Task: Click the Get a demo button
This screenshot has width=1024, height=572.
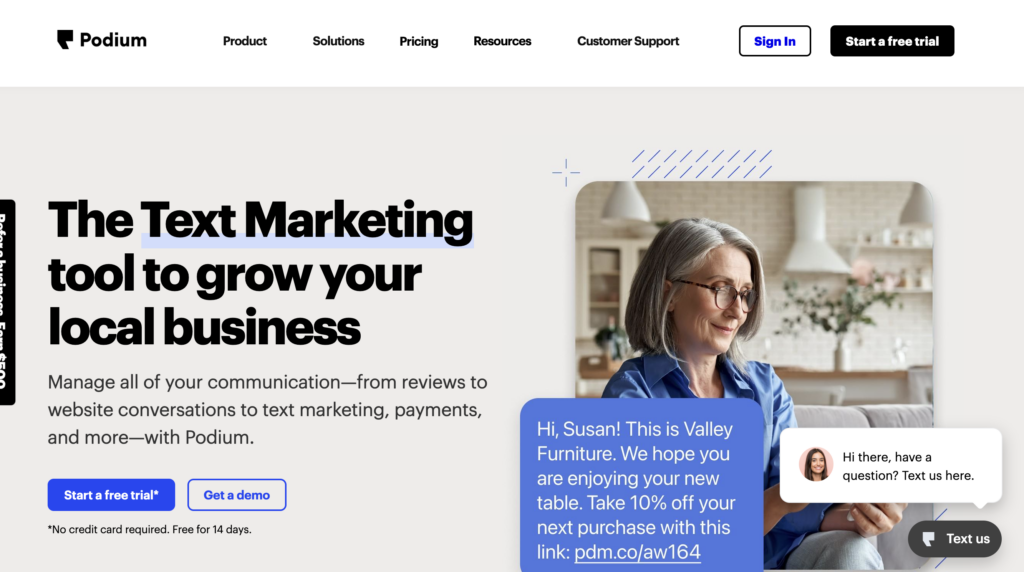Action: tap(236, 495)
